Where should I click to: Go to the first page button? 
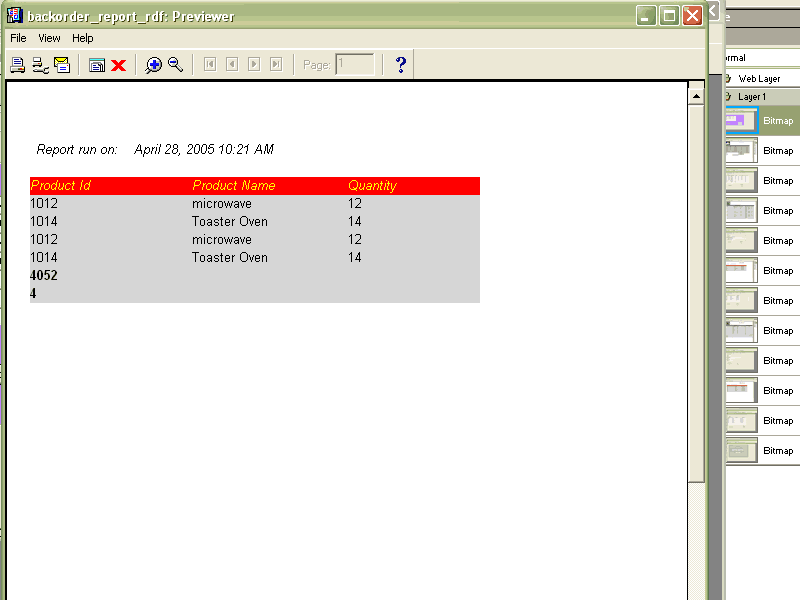click(210, 65)
